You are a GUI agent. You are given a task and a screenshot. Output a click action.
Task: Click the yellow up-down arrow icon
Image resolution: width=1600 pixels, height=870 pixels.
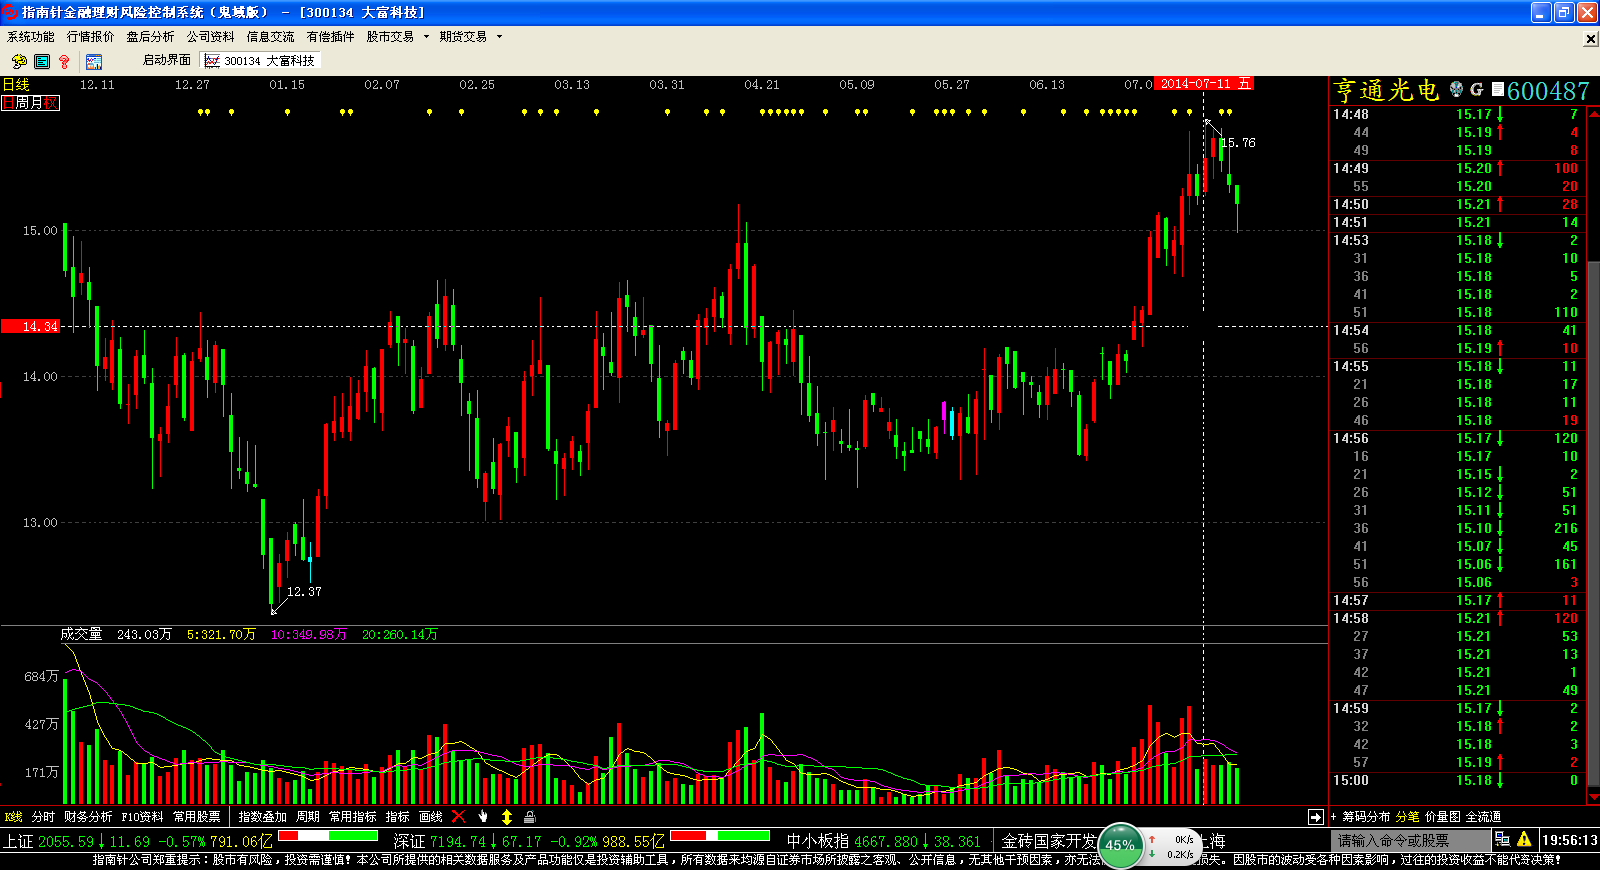click(506, 817)
